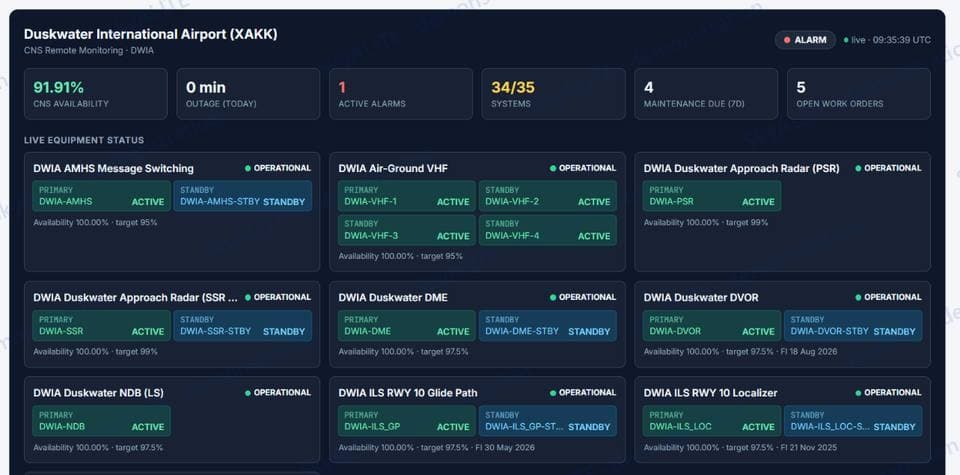Select the DWIA-DME-STBY standby unit tile
Viewport: 960px width, 475px height.
pos(548,326)
